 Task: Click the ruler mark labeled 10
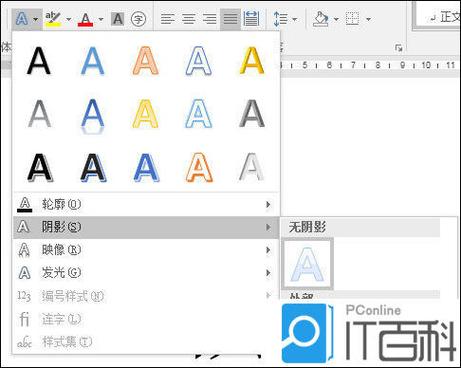click(x=426, y=65)
